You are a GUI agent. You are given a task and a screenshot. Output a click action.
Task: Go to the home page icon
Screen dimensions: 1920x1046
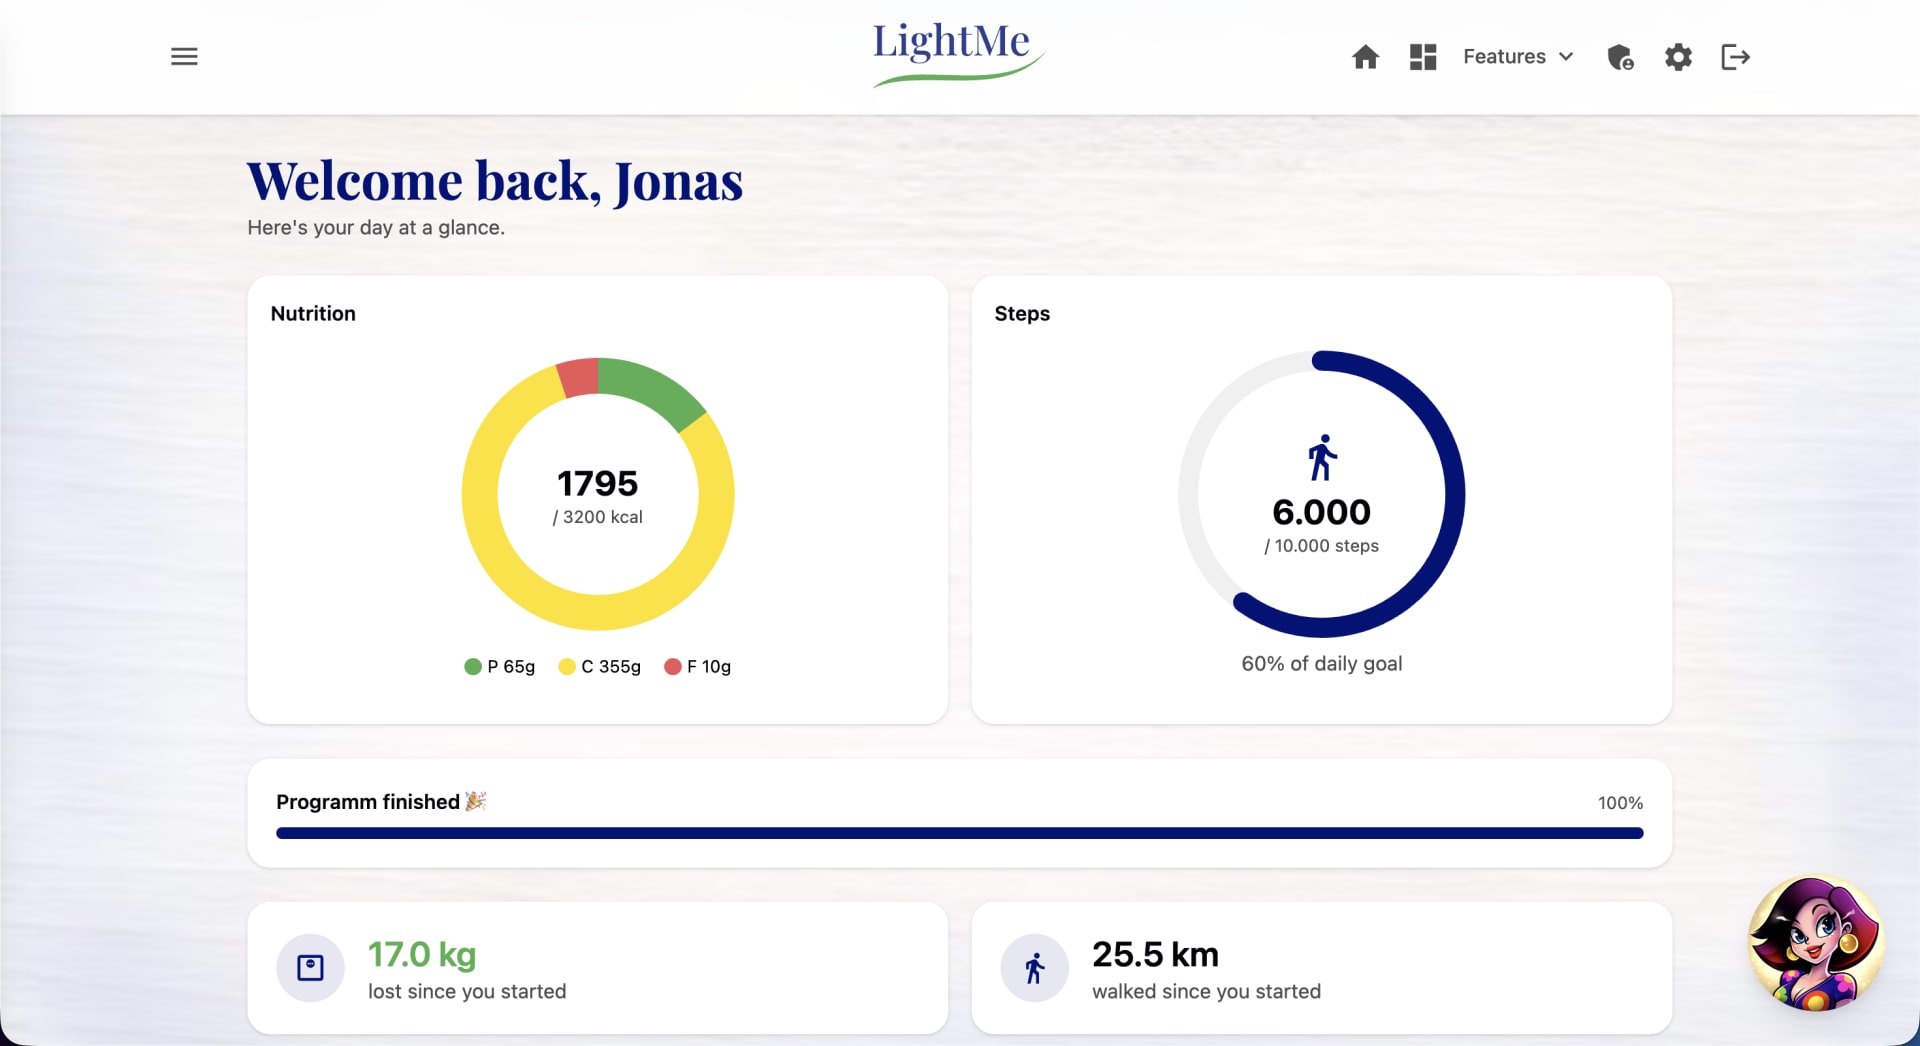(x=1365, y=57)
